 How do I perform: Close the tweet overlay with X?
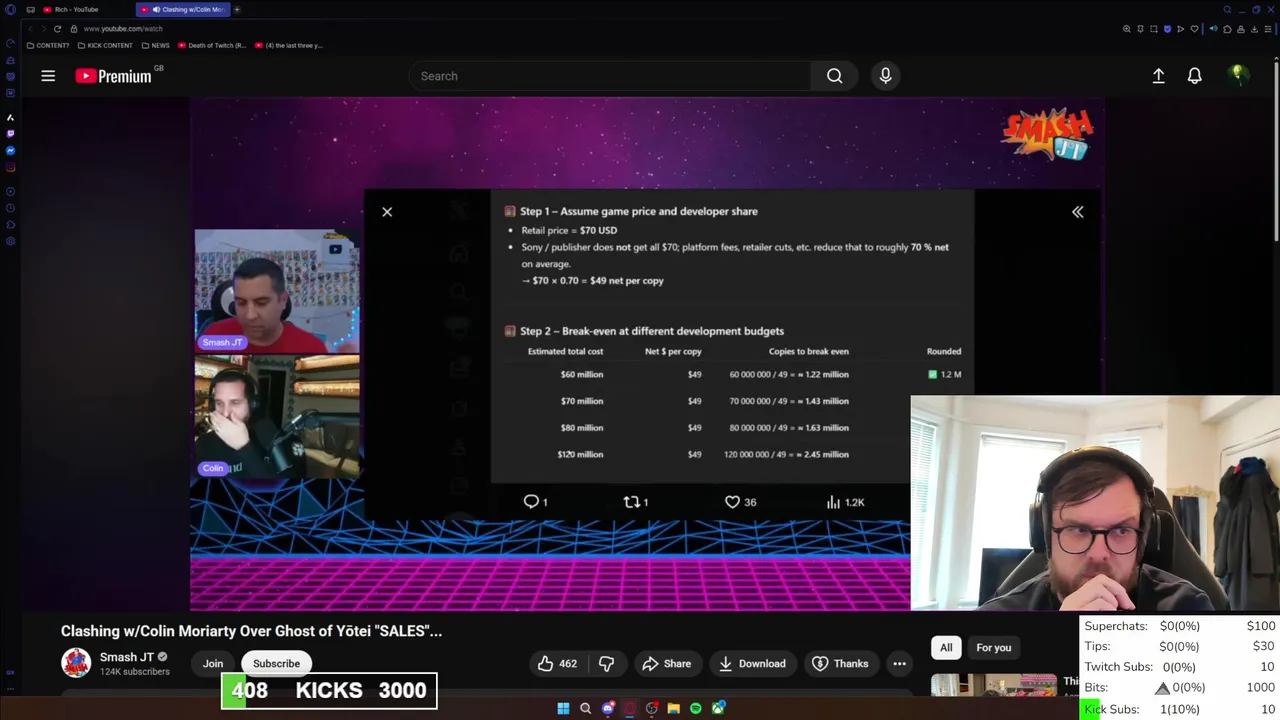[387, 212]
